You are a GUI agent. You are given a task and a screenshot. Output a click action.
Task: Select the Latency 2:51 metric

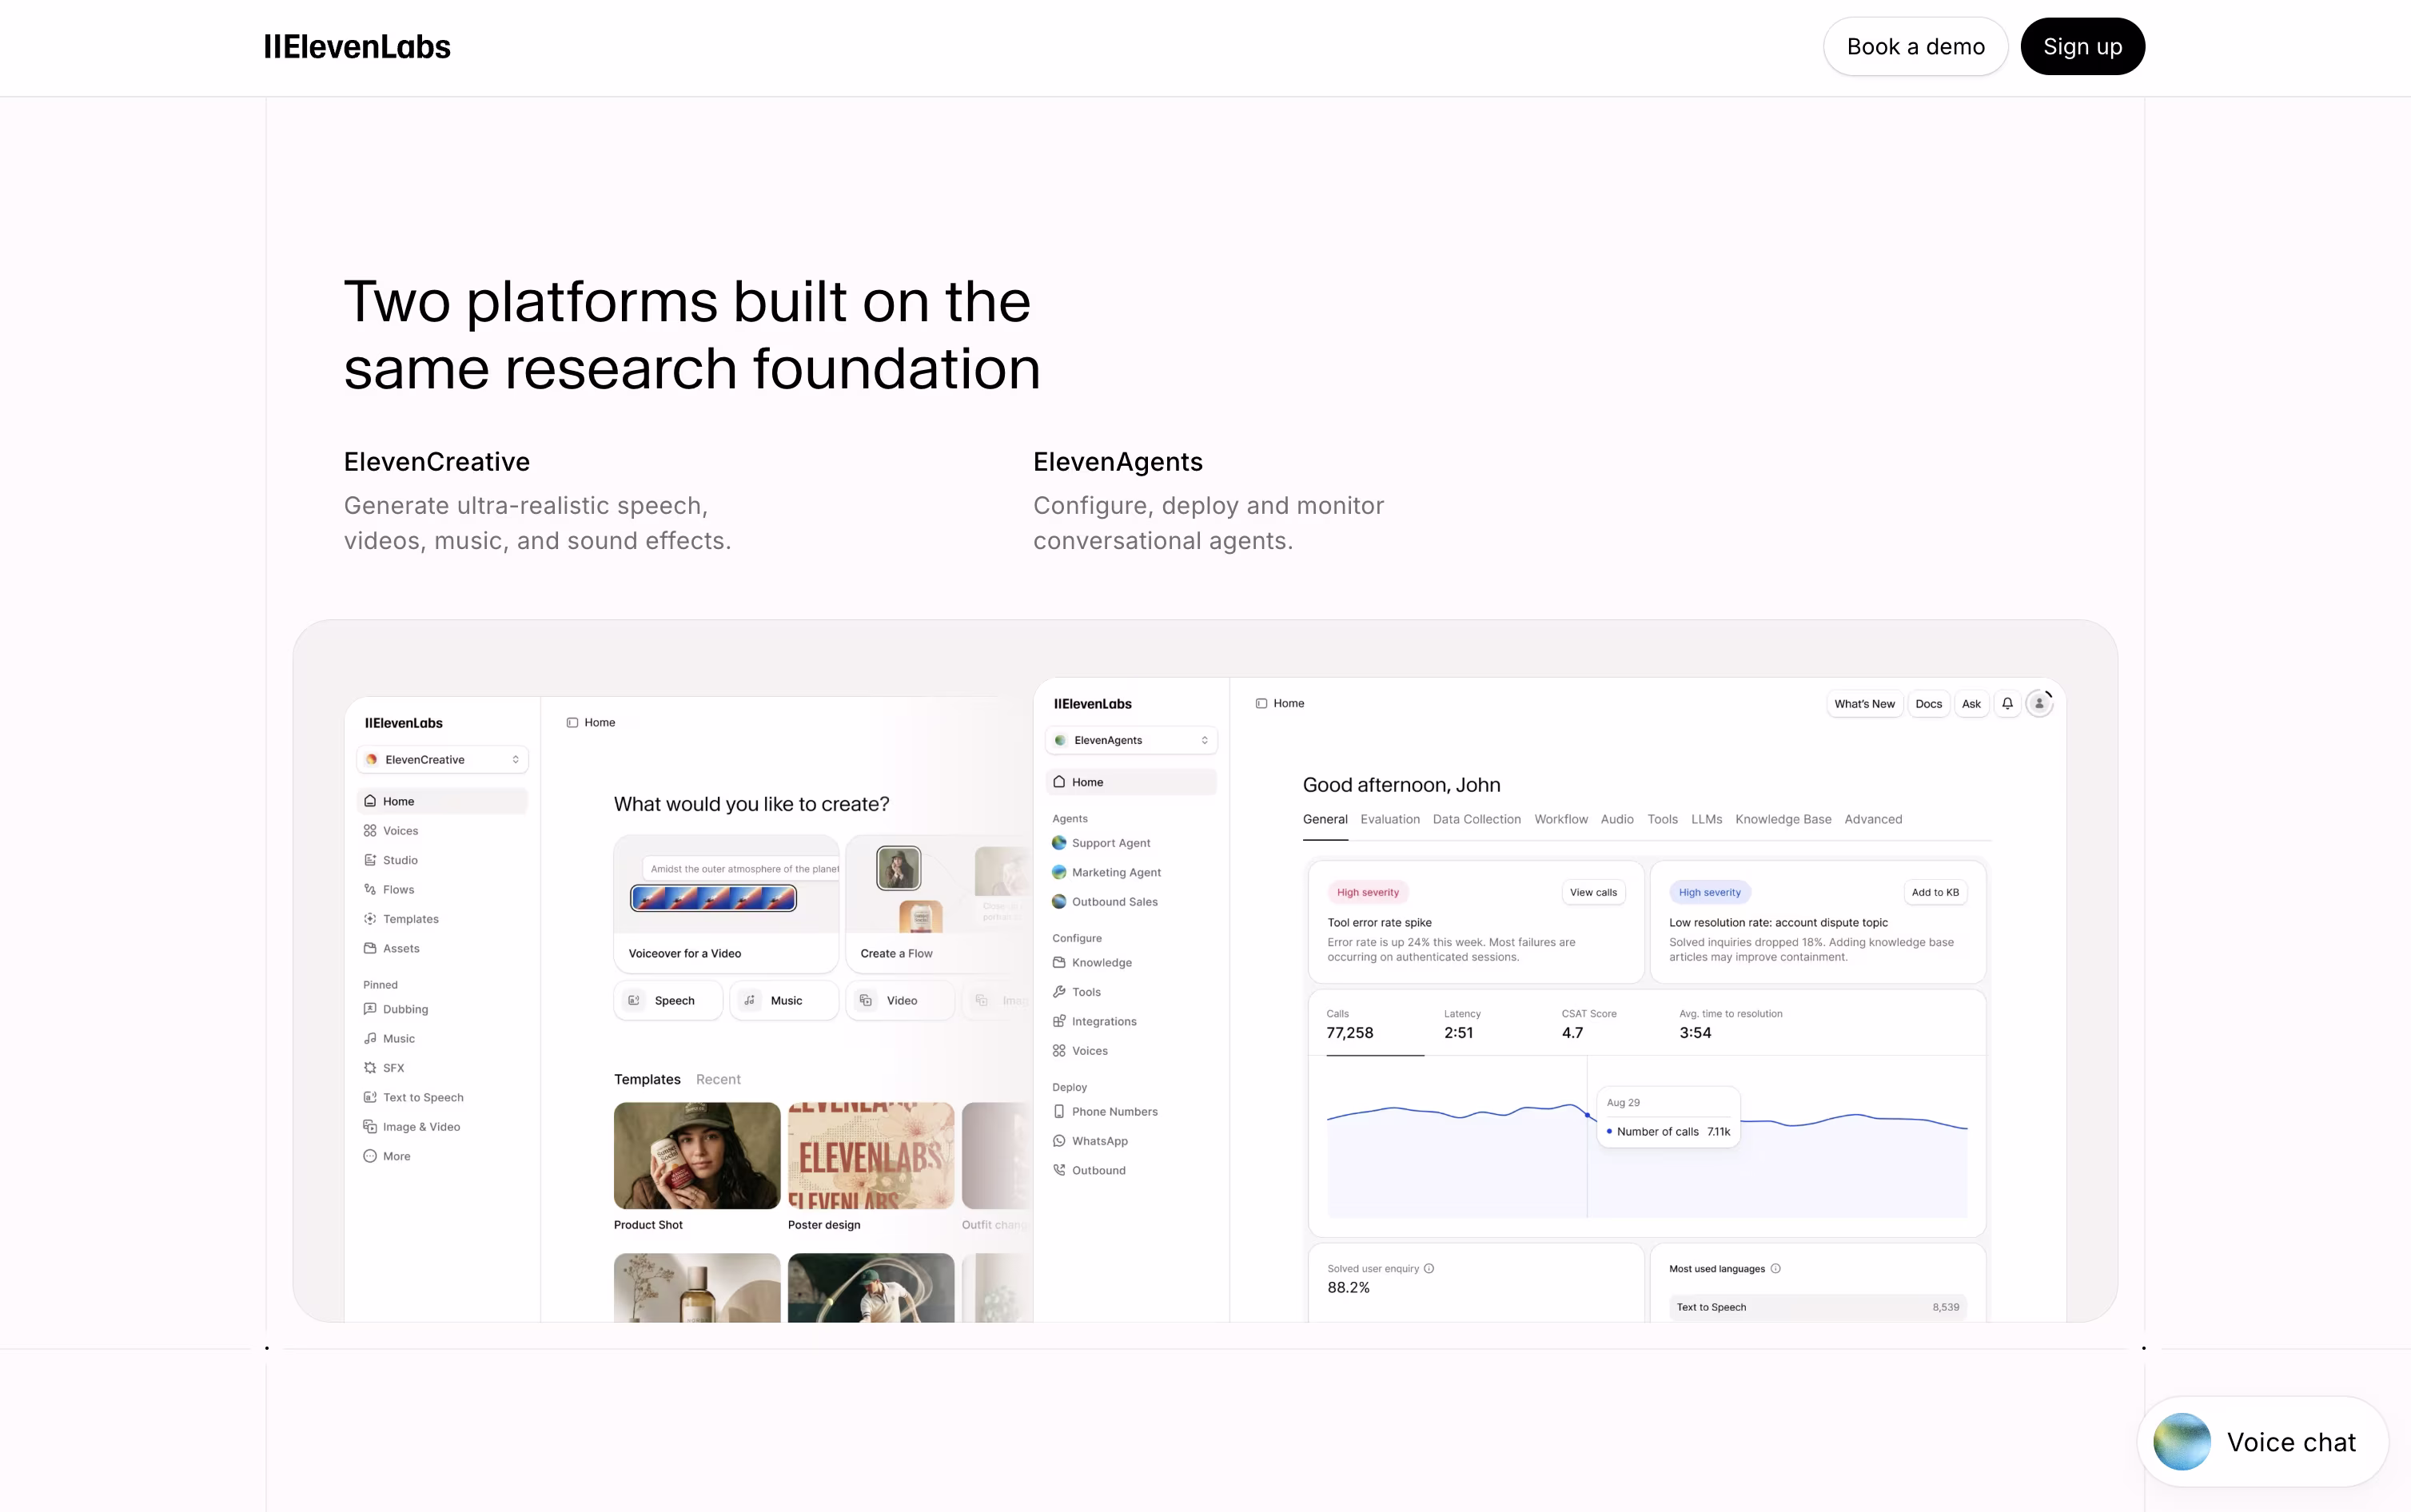(1463, 1024)
